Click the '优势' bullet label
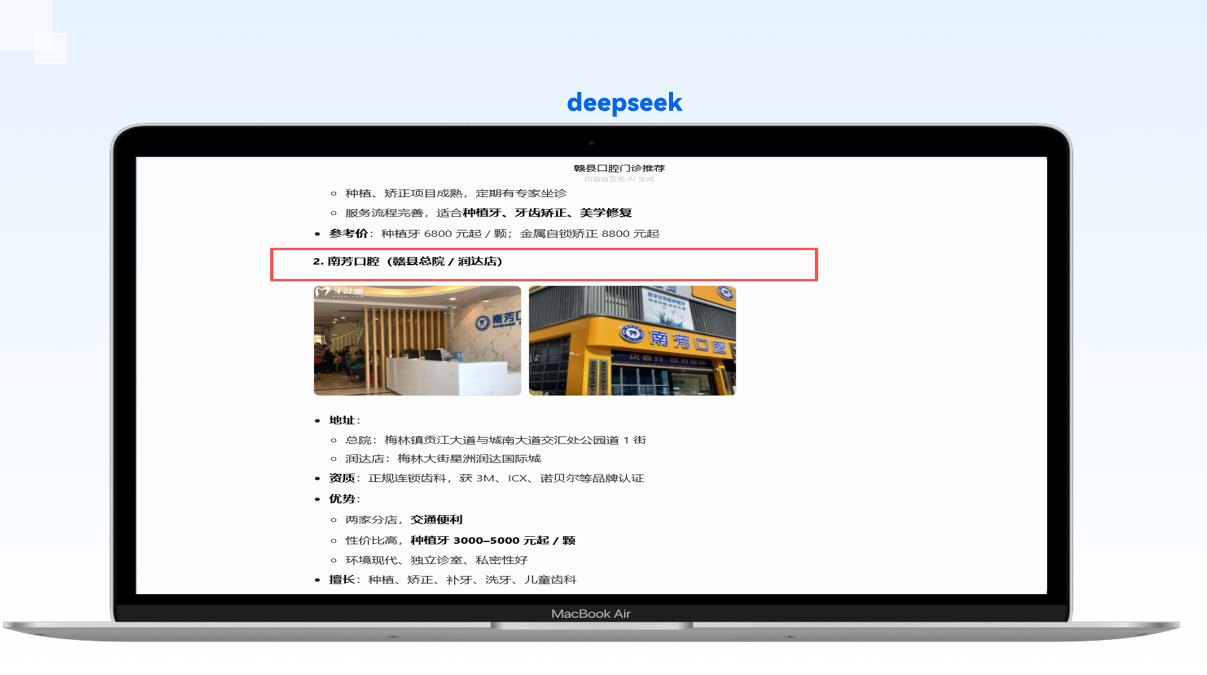The image size is (1207, 675). click(342, 499)
